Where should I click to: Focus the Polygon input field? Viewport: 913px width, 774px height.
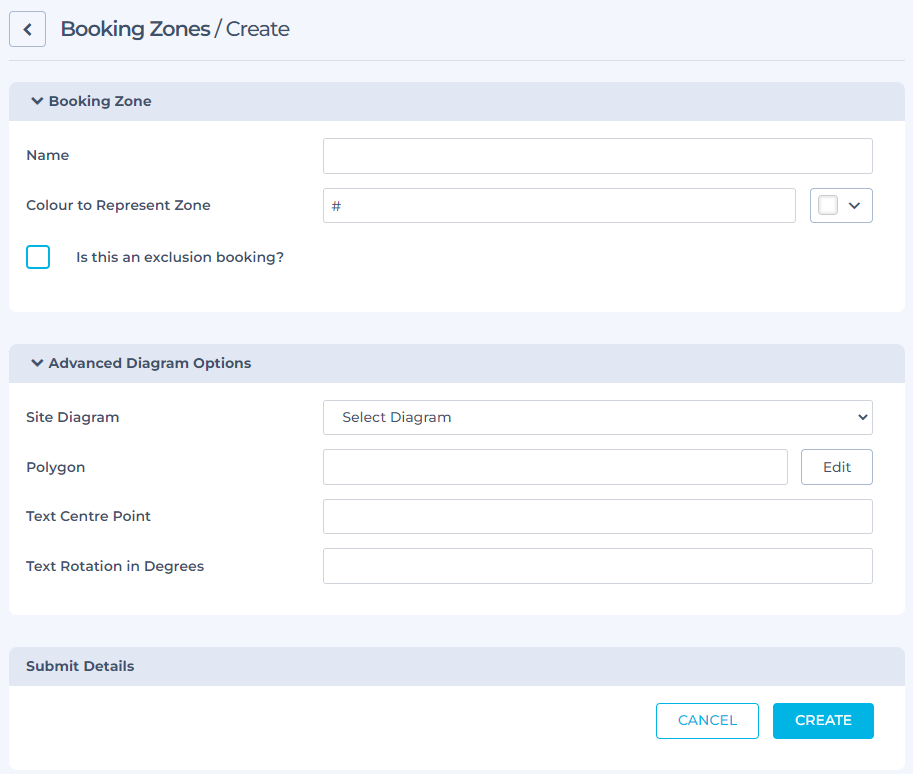coord(555,467)
